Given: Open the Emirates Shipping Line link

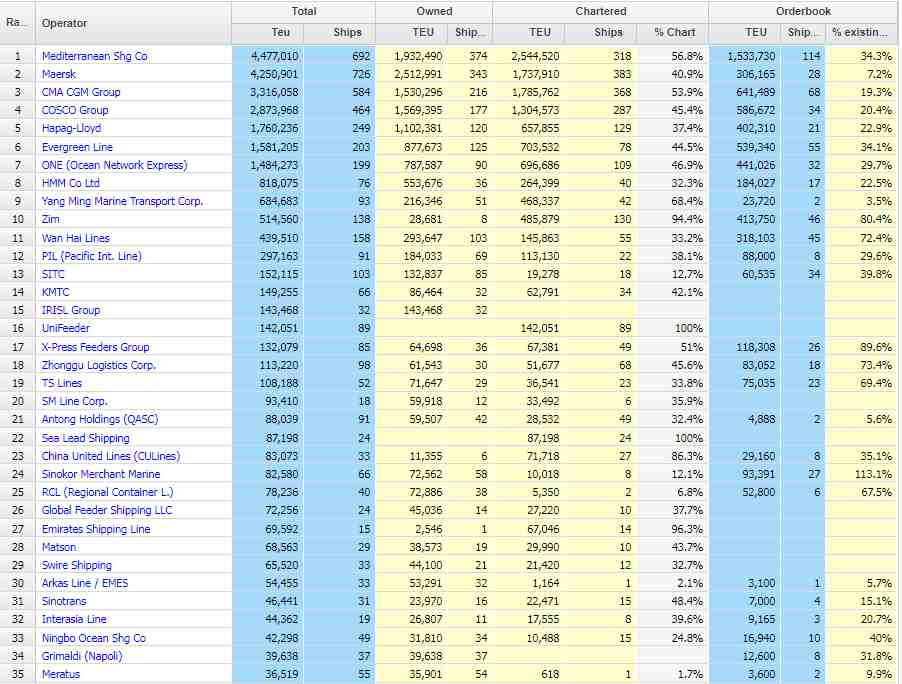Looking at the screenshot, I should click(96, 529).
